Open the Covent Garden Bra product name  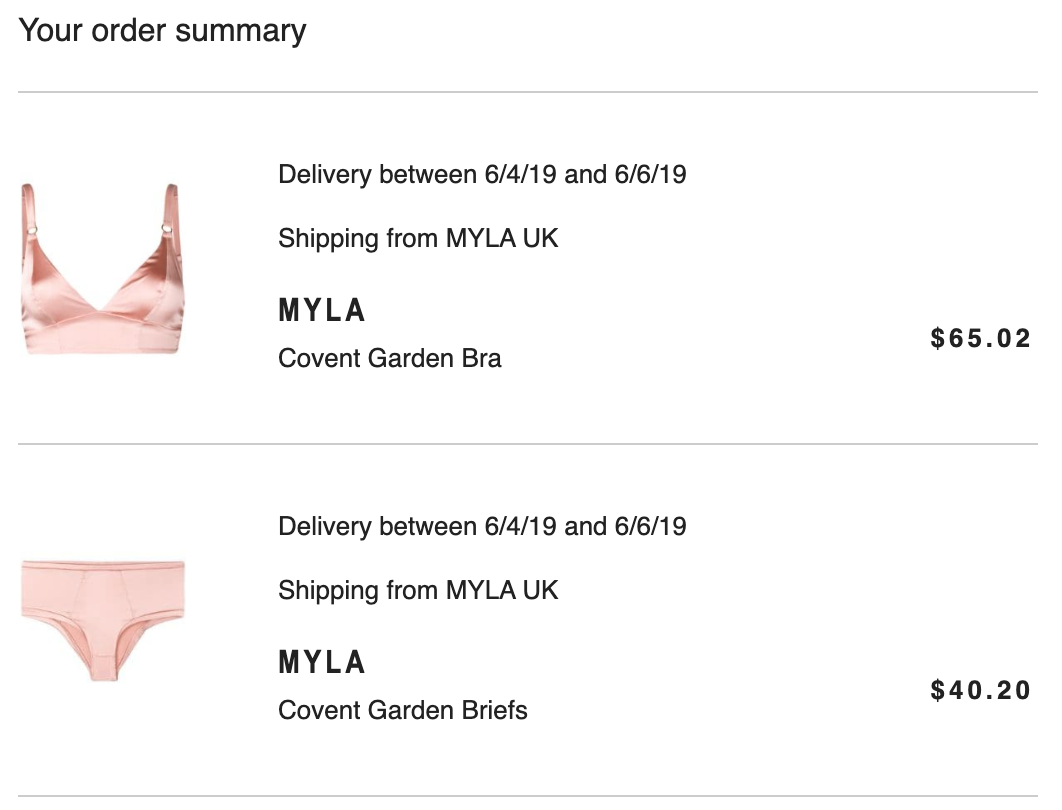(389, 358)
